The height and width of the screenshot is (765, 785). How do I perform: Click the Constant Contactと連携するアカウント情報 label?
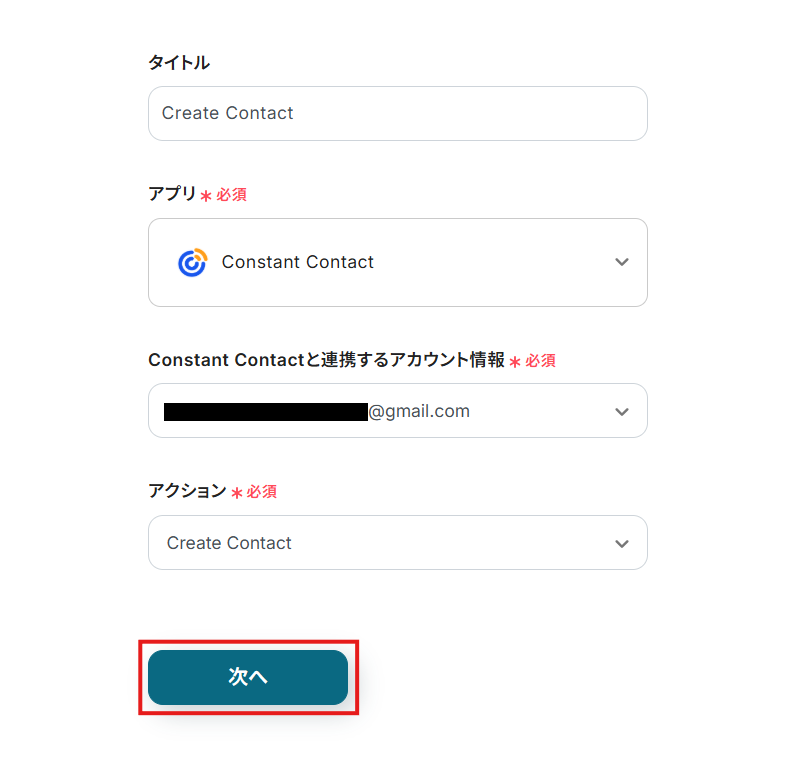(326, 360)
